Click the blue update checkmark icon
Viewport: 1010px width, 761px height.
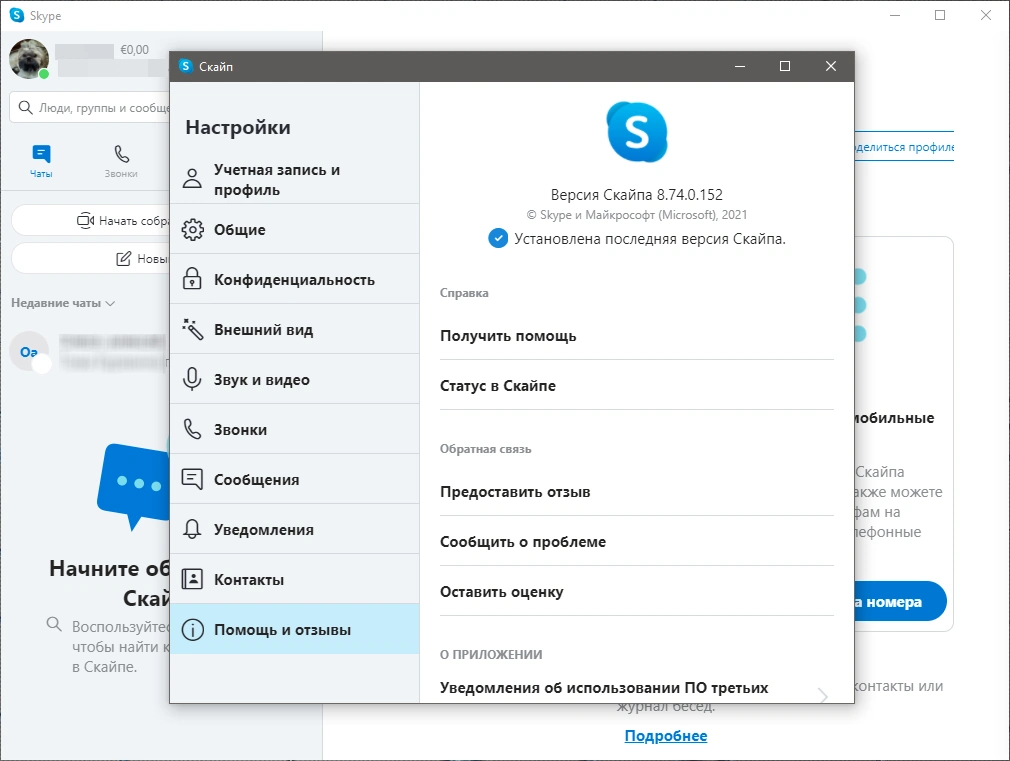click(x=497, y=238)
